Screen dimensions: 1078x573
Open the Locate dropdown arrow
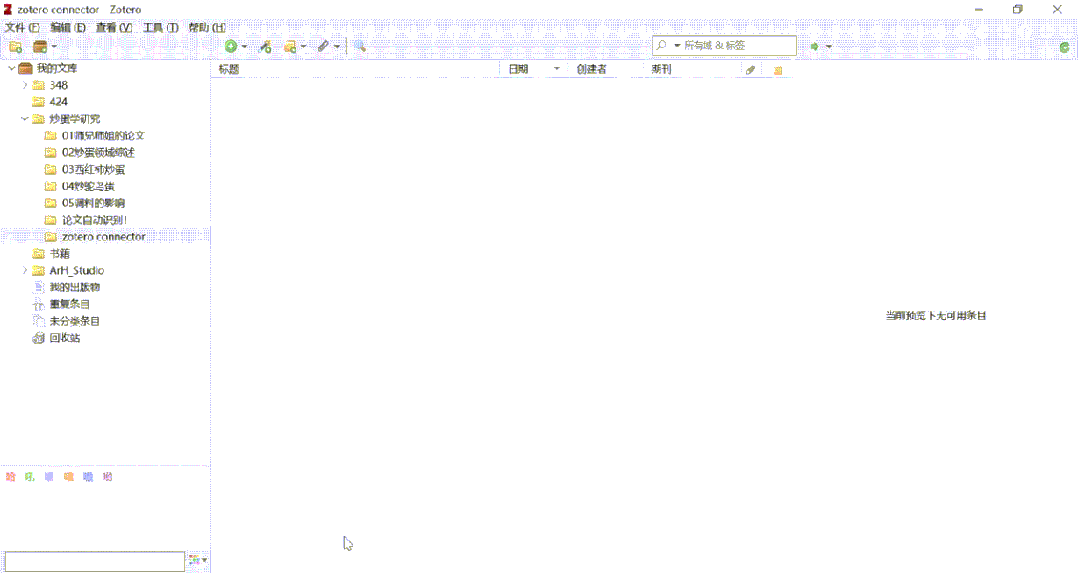828,47
